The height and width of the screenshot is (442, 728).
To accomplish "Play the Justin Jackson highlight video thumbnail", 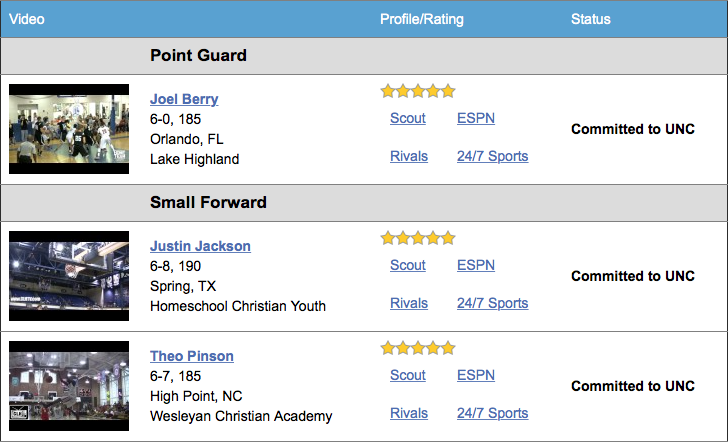I will 69,276.
